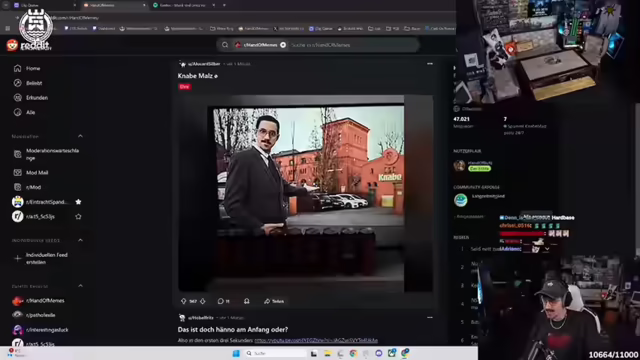Image resolution: width=640 pixels, height=360 pixels.
Task: Open the Knabe Malz post image
Action: (305, 193)
